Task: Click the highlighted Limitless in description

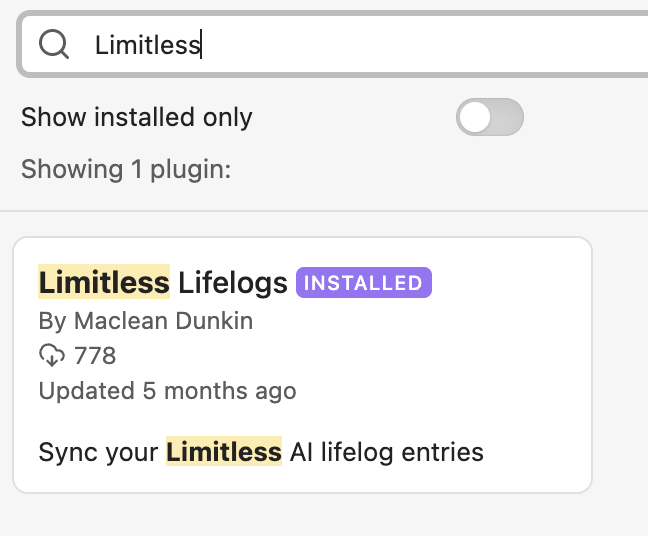Action: 224,452
